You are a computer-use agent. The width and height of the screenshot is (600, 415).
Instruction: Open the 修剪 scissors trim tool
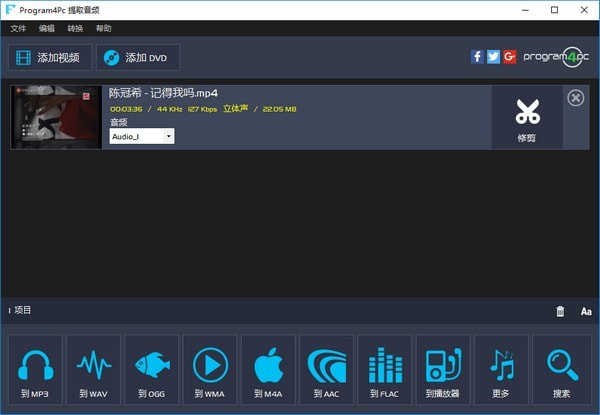coord(527,117)
